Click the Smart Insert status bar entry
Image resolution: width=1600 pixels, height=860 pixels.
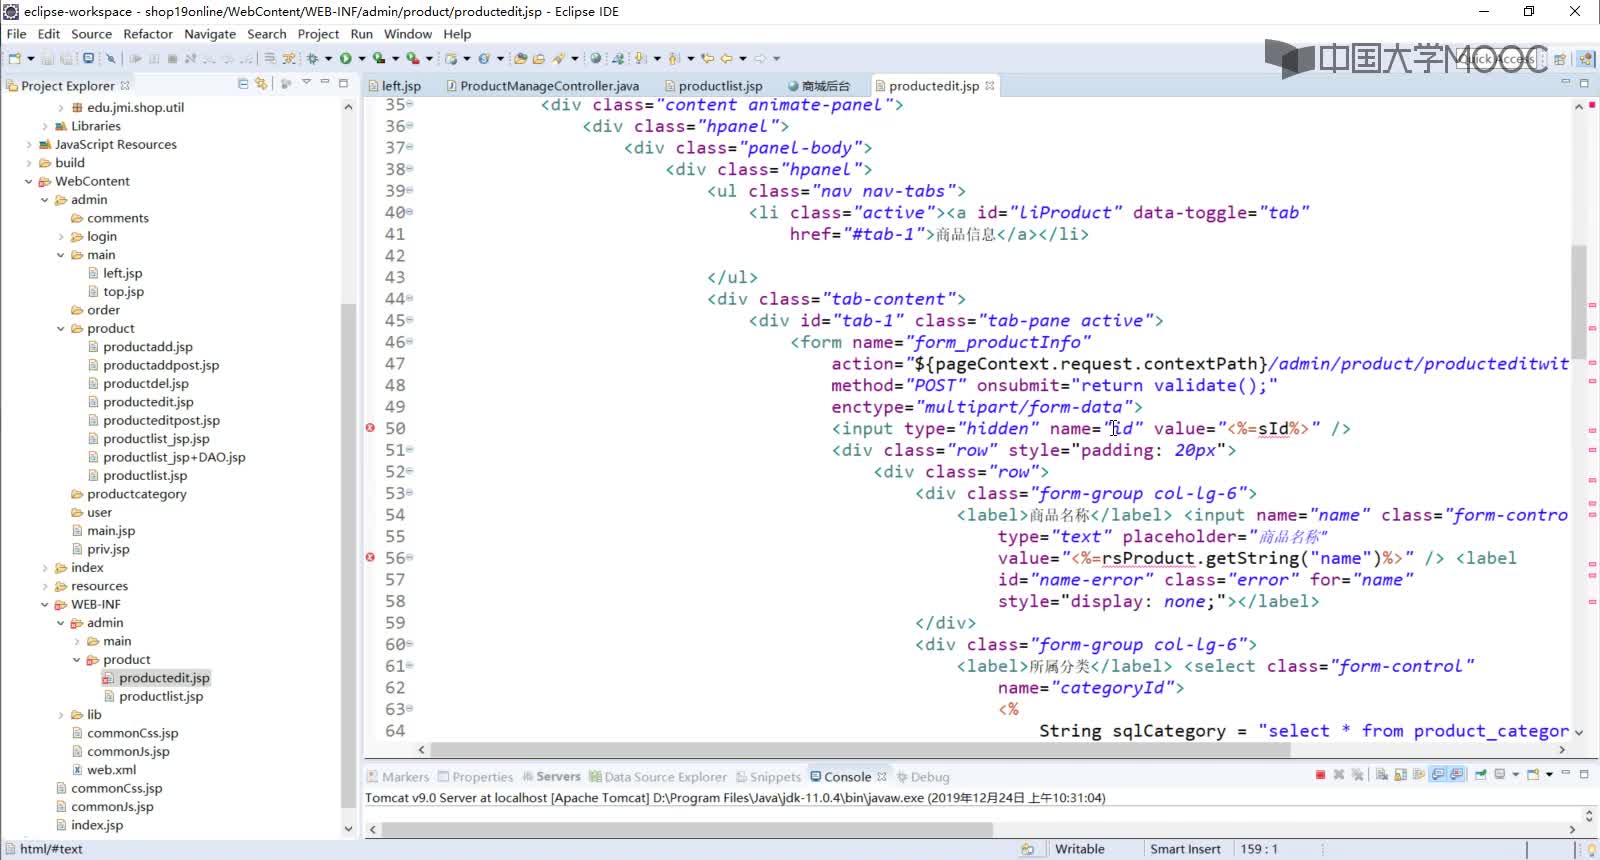[1186, 849]
